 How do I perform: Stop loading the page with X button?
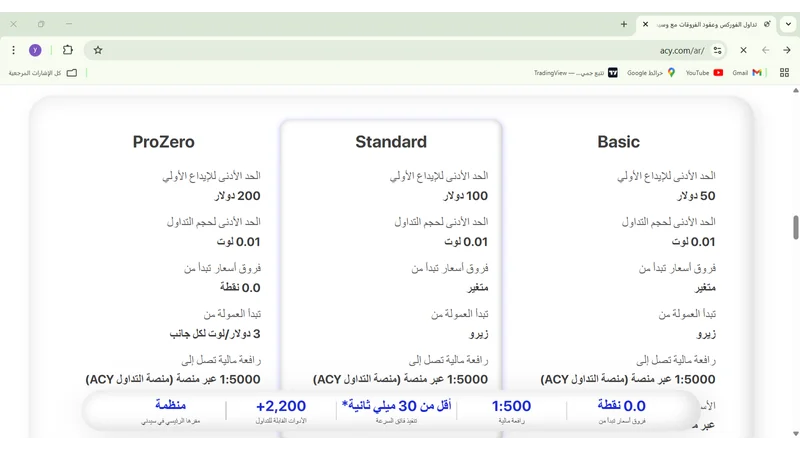coord(743,50)
